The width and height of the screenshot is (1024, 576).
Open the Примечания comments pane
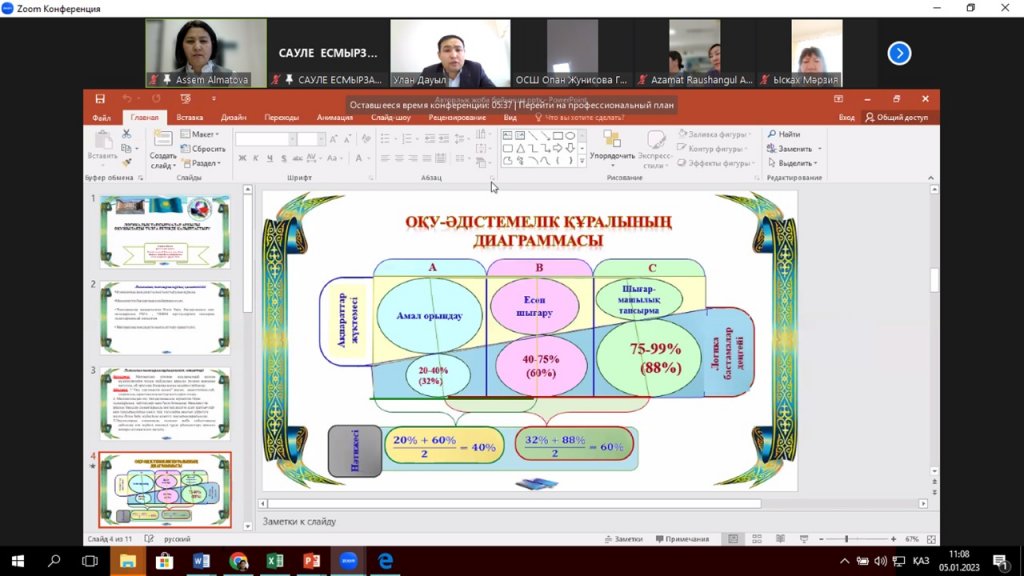tap(682, 539)
